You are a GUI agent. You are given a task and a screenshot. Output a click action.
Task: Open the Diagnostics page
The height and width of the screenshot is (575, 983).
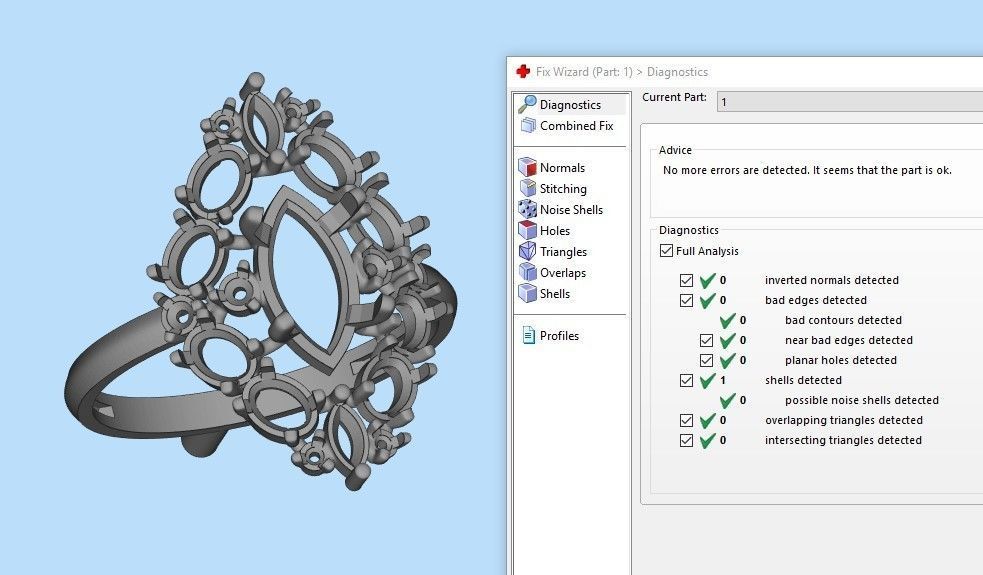click(570, 105)
